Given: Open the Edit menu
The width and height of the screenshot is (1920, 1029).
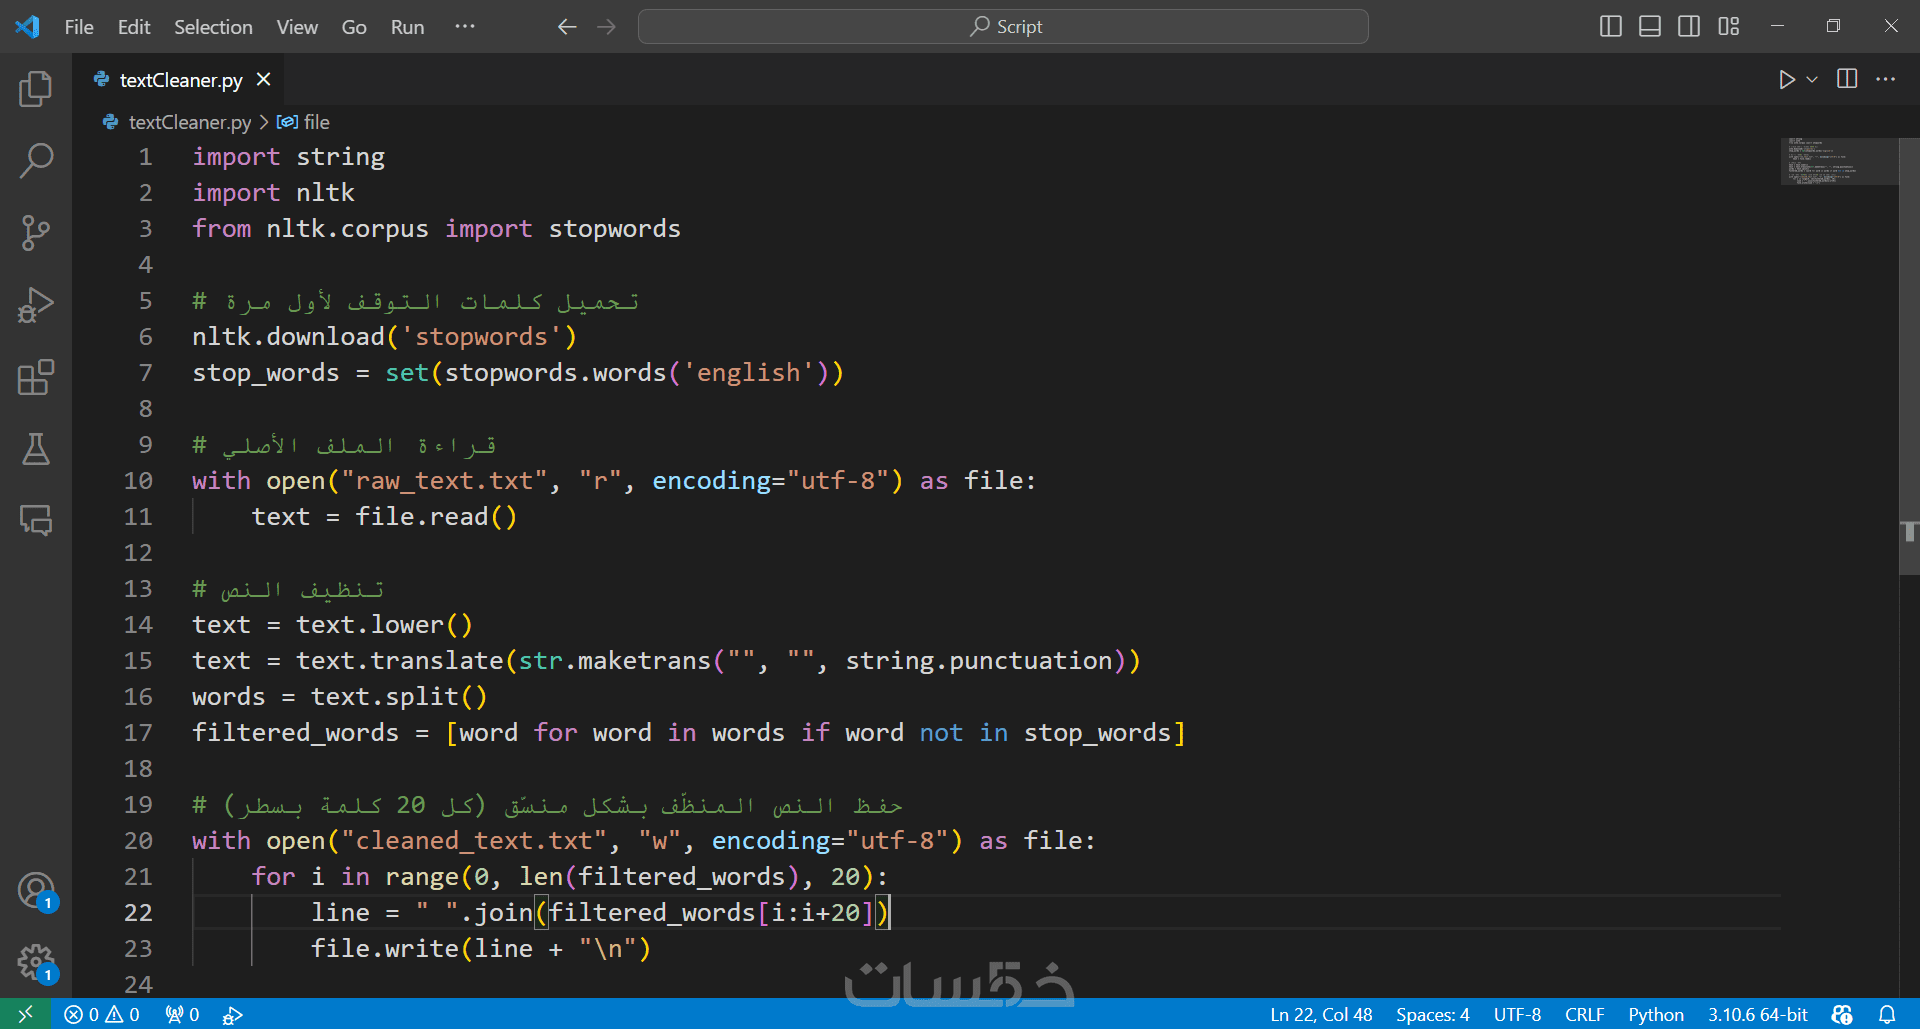Looking at the screenshot, I should pyautogui.click(x=134, y=27).
